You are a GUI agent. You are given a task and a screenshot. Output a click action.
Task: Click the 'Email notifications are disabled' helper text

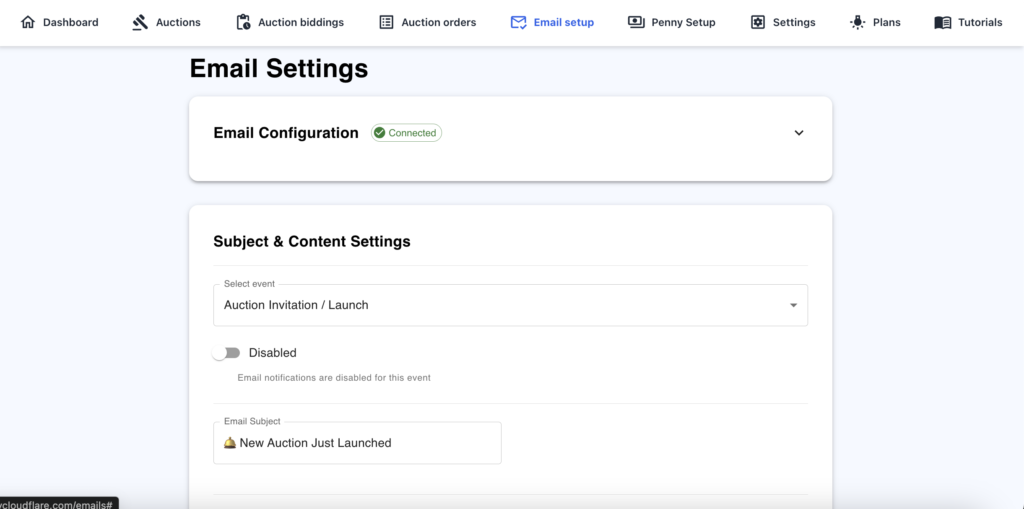(x=334, y=378)
